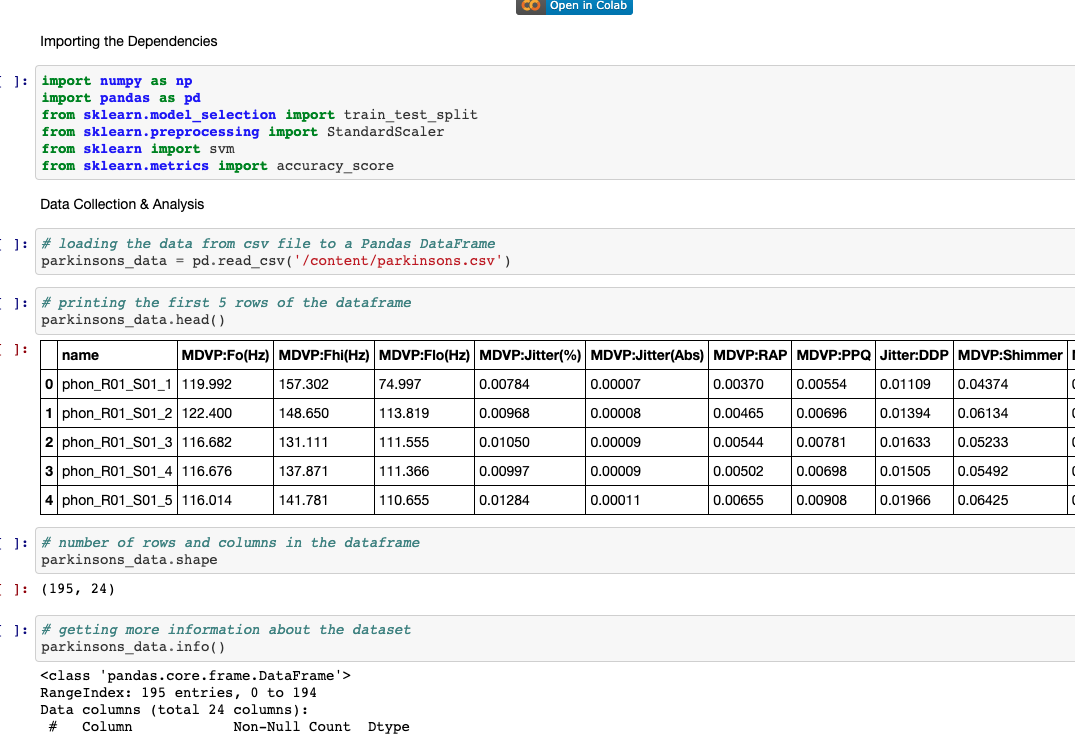Image resolution: width=1075 pixels, height=741 pixels.
Task: Click the value 122.400 in the table
Action: [x=207, y=413]
